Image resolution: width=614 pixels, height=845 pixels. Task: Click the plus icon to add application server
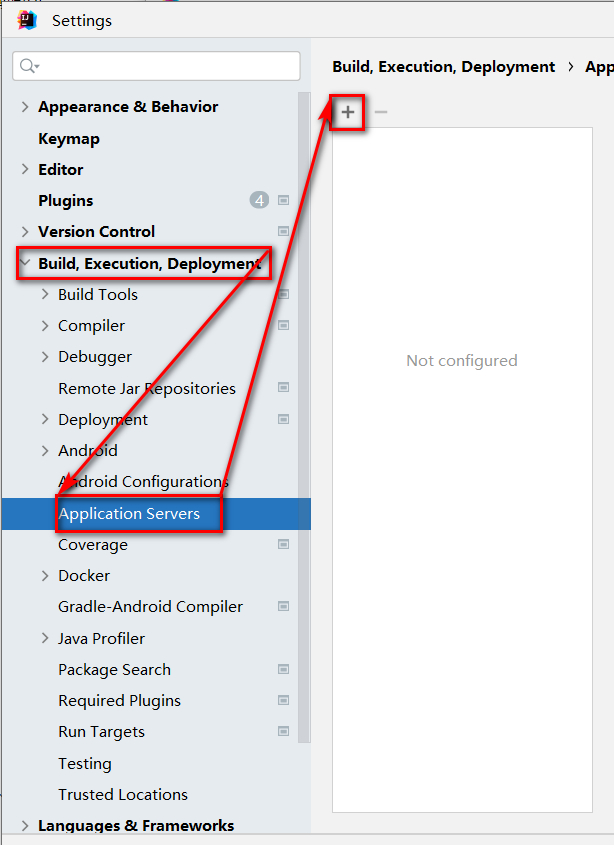click(x=348, y=113)
